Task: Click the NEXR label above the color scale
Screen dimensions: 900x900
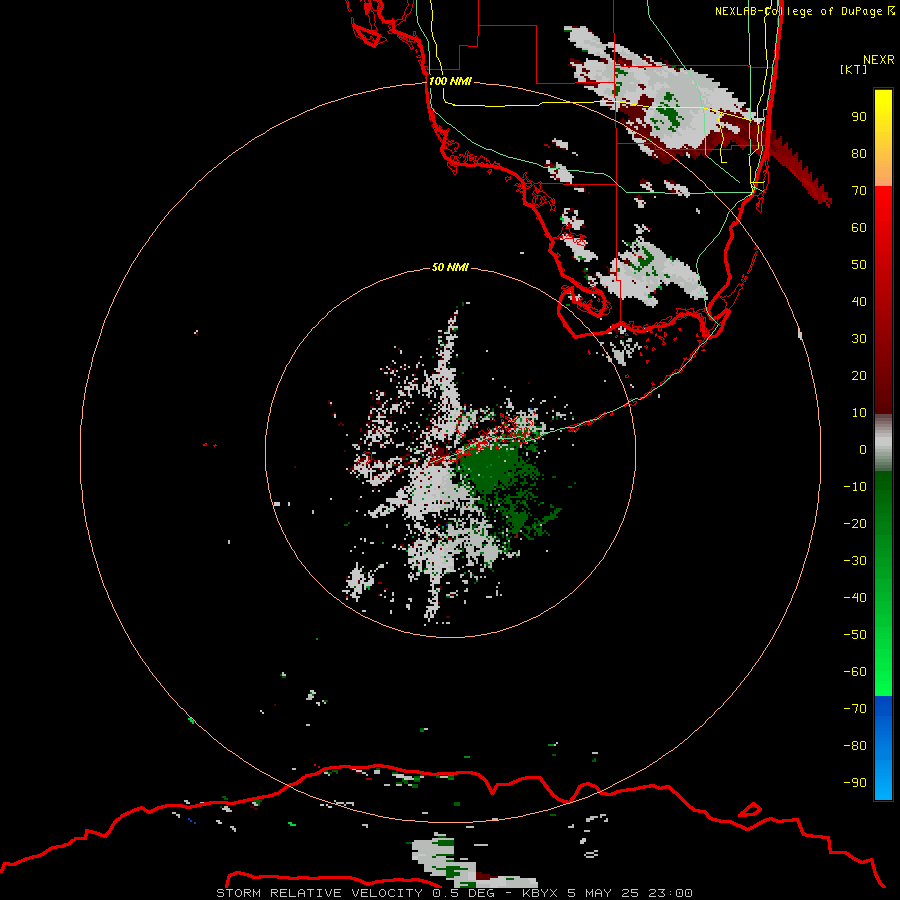Action: 878,60
